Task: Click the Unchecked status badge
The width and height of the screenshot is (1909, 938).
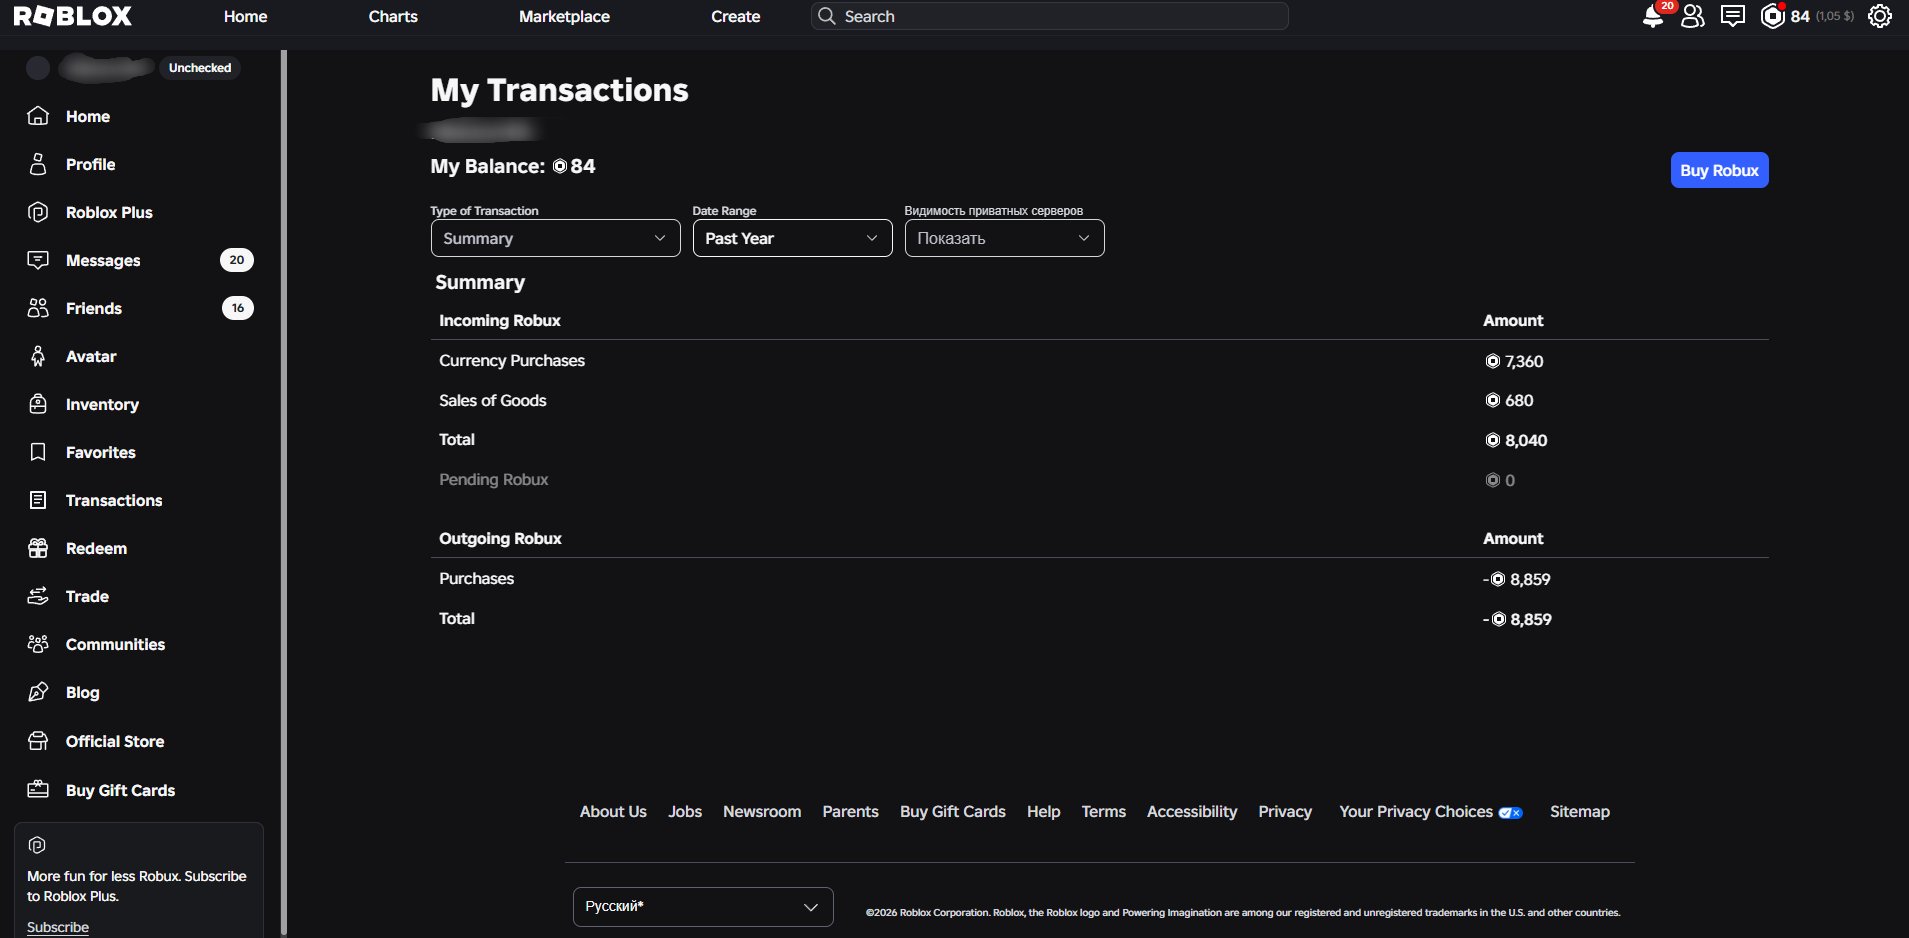Action: tap(200, 68)
